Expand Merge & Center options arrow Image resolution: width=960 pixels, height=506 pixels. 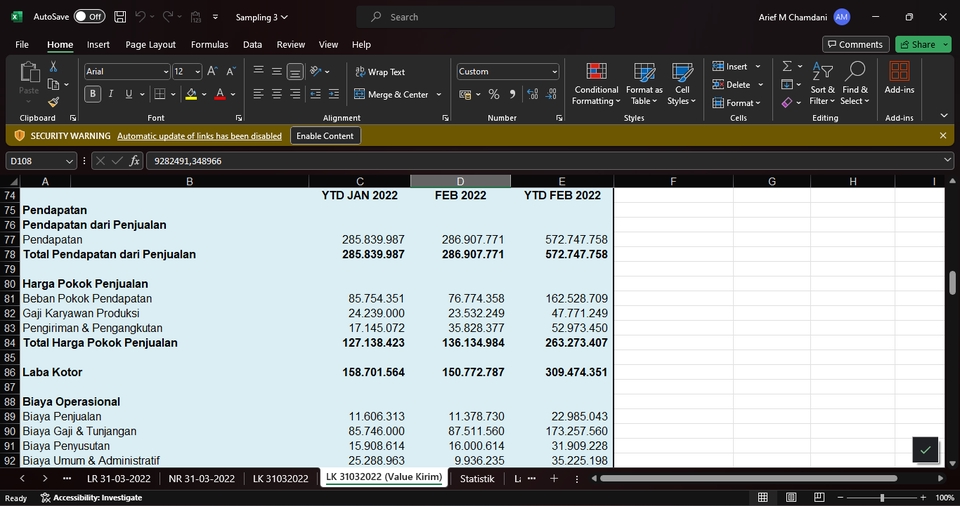pos(438,94)
